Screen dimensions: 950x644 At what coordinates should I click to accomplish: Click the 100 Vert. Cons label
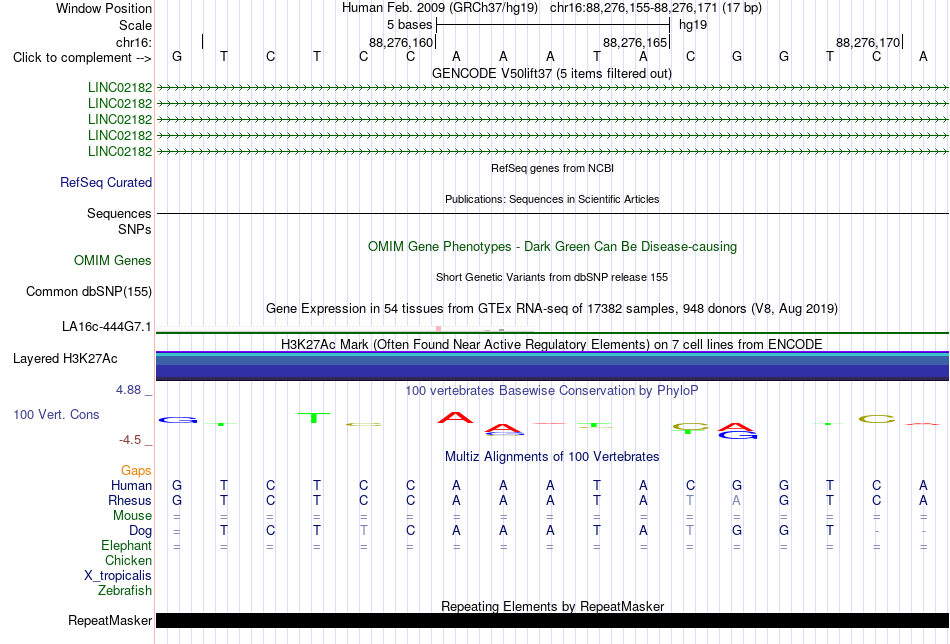click(56, 414)
